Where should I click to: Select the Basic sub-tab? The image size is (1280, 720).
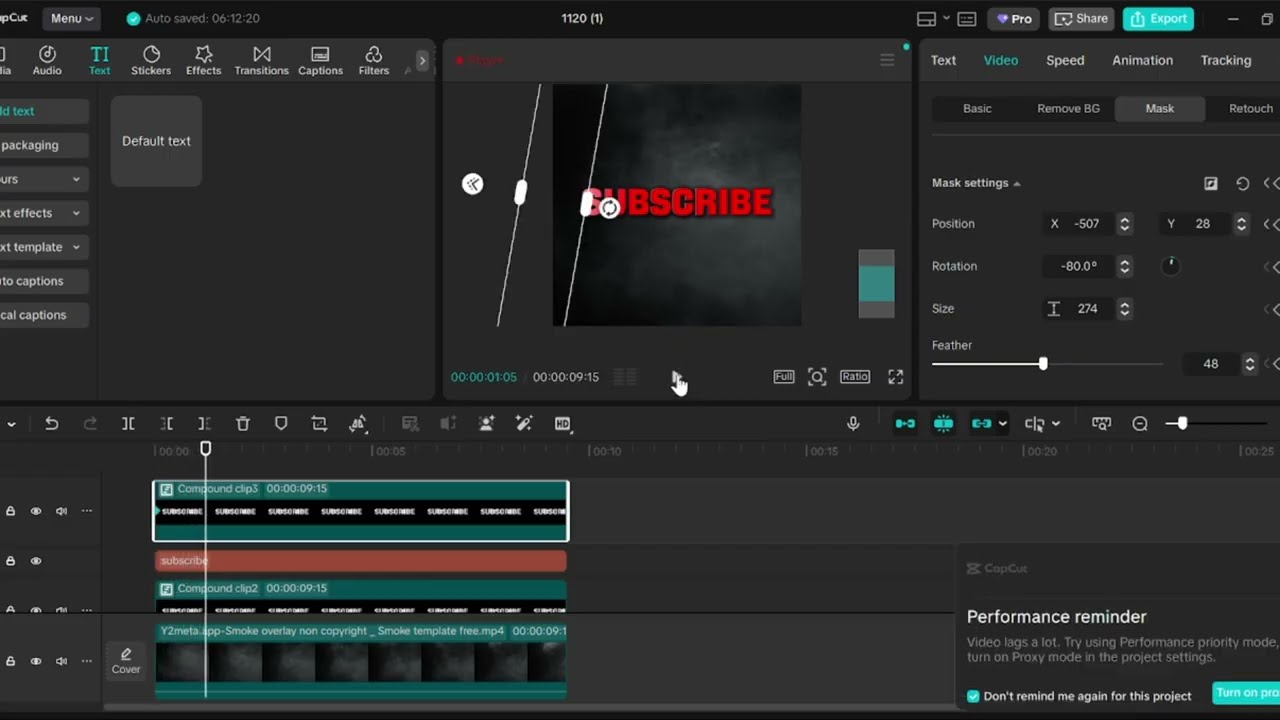pyautogui.click(x=977, y=108)
